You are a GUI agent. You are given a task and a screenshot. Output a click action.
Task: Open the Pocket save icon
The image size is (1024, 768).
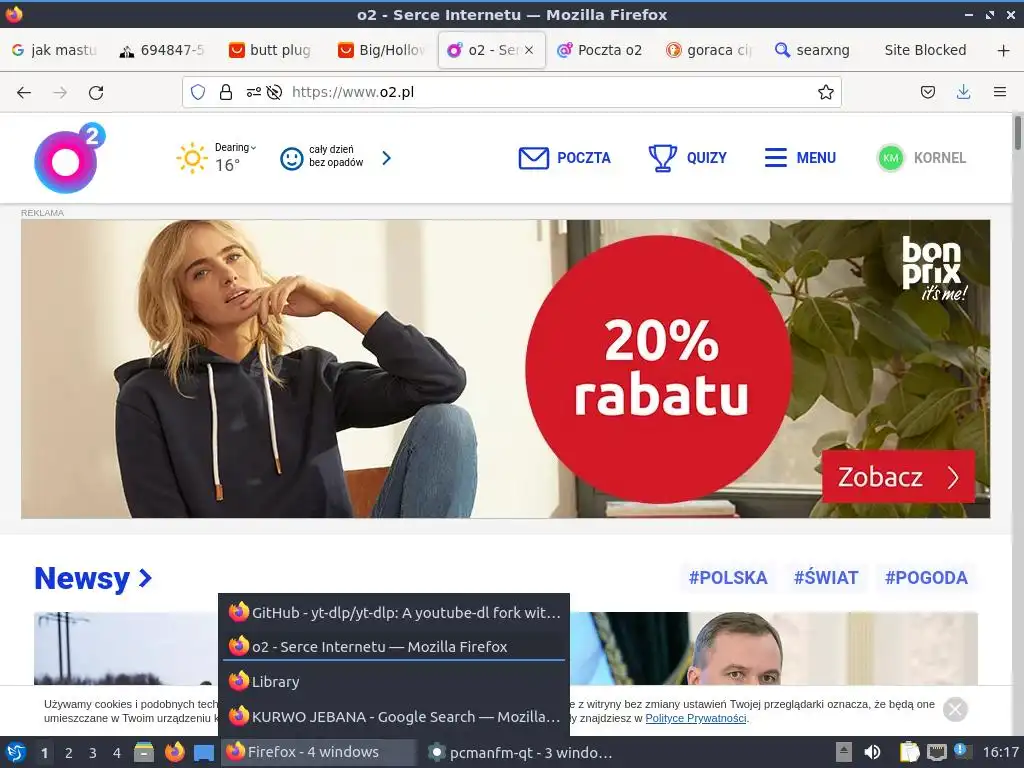927,92
